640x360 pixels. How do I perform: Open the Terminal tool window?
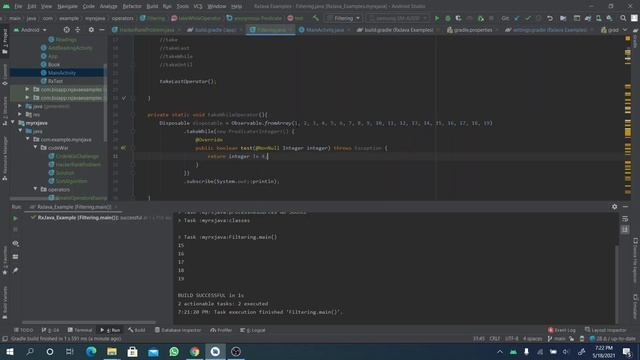(80, 330)
